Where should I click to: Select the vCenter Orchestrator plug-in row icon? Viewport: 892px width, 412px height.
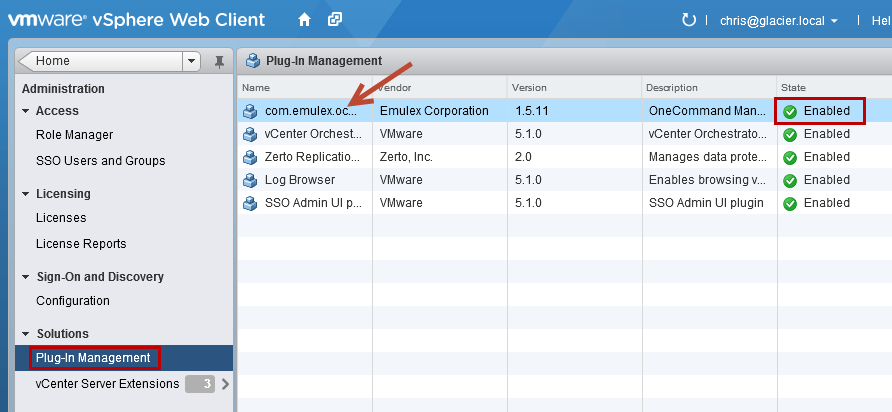click(250, 134)
